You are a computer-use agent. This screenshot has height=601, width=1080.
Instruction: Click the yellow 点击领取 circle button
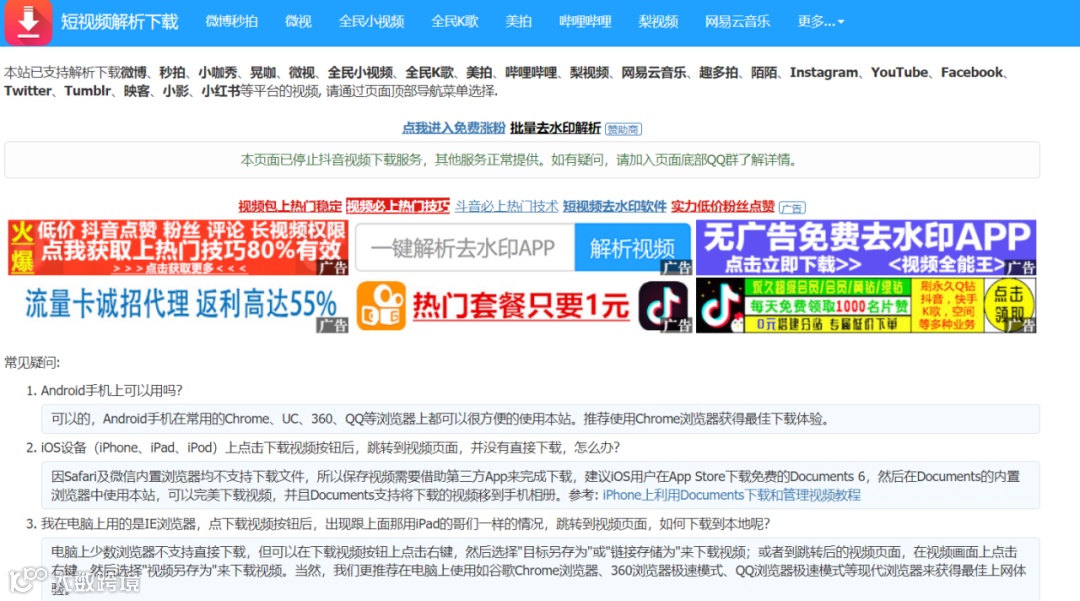[x=1008, y=306]
